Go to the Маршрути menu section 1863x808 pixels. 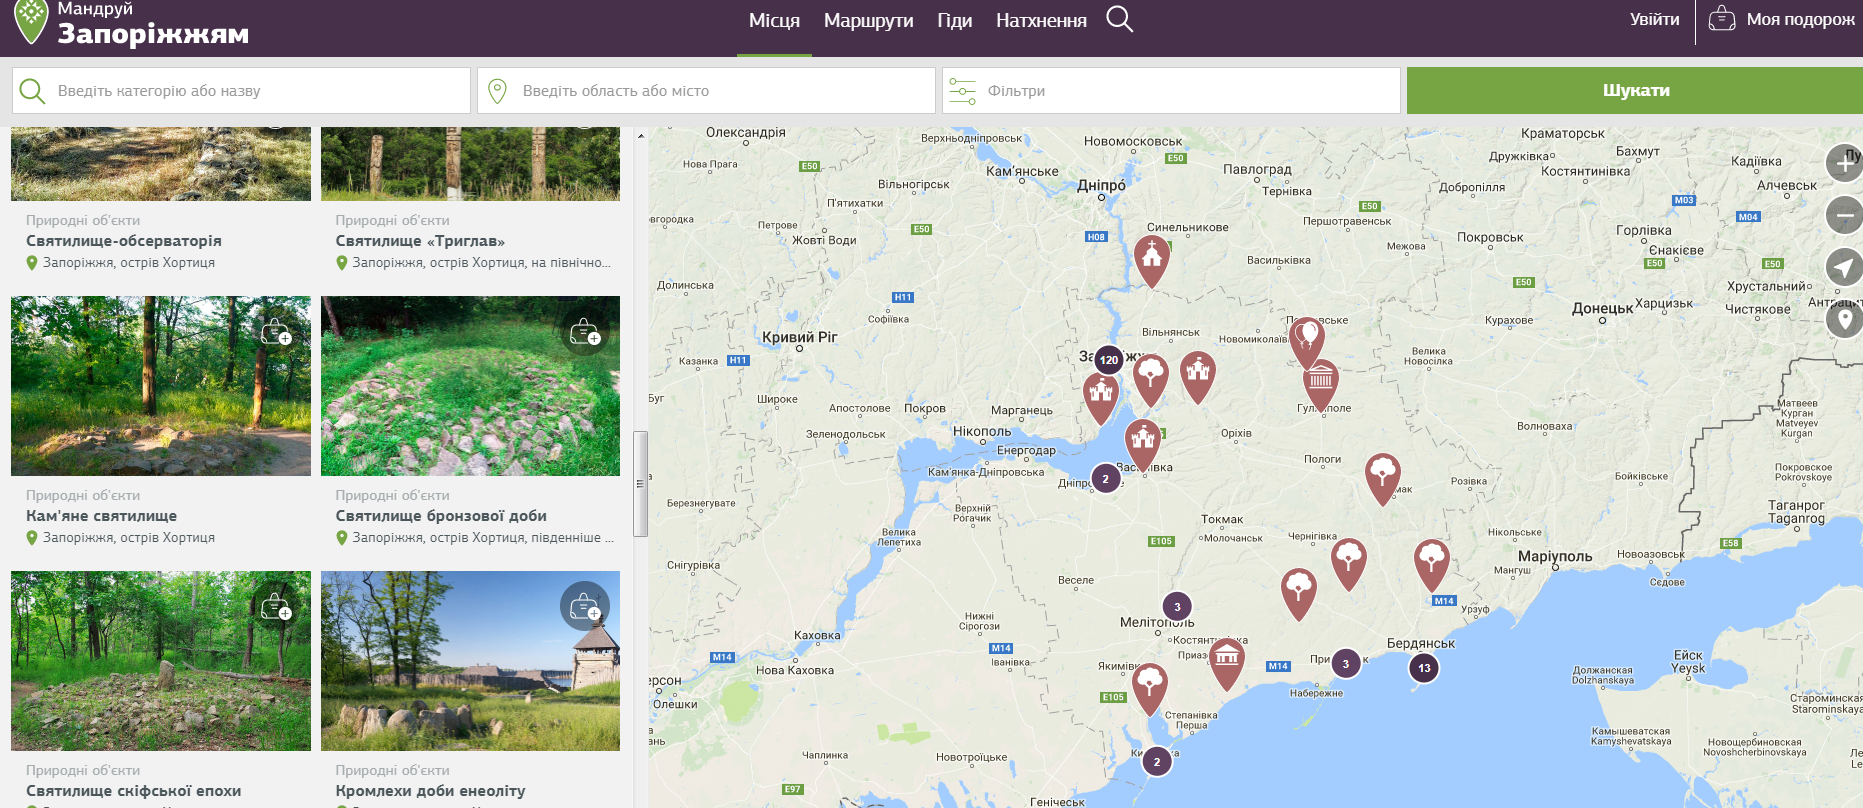tap(868, 21)
